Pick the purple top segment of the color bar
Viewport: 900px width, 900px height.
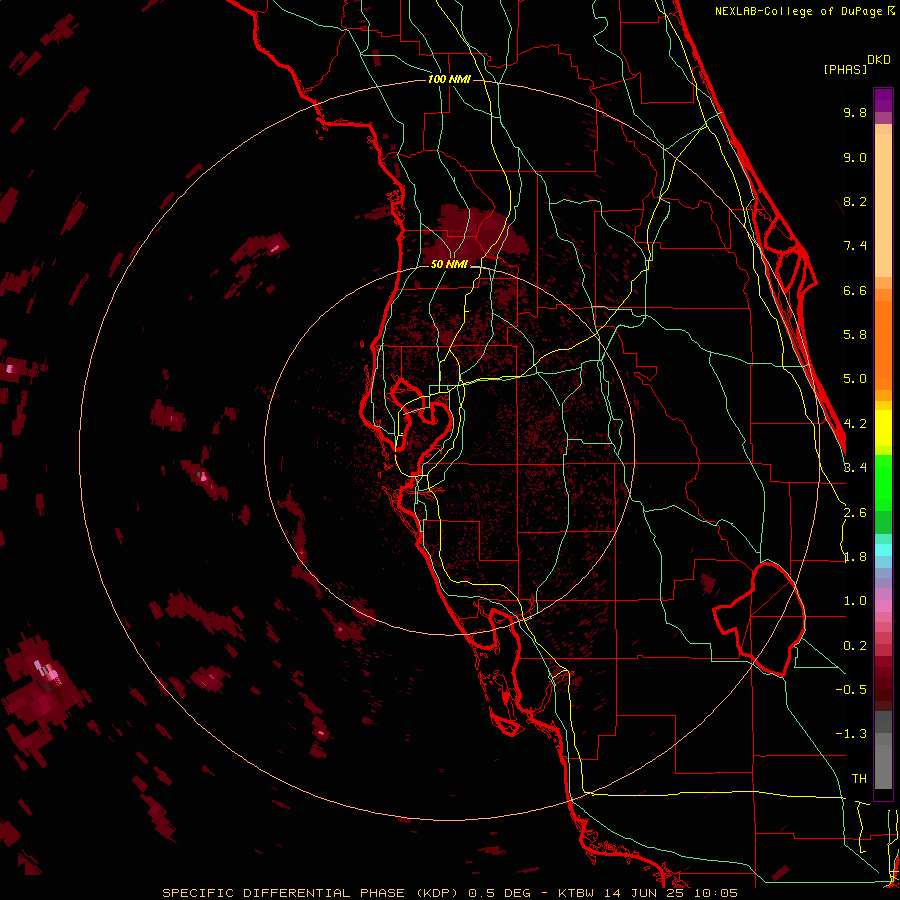[883, 100]
